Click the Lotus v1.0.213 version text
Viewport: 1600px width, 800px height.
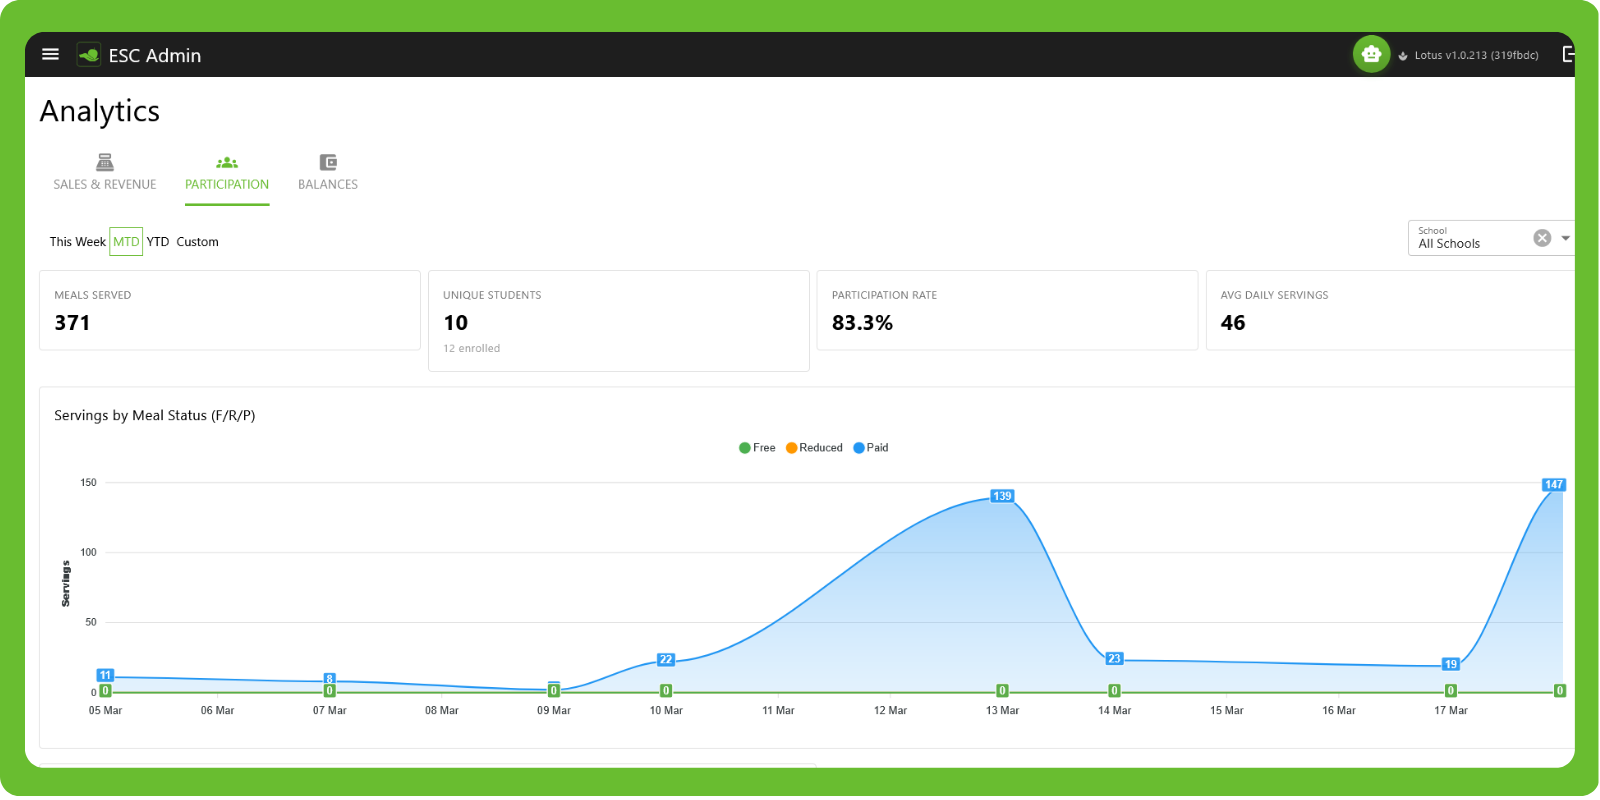tap(1476, 56)
